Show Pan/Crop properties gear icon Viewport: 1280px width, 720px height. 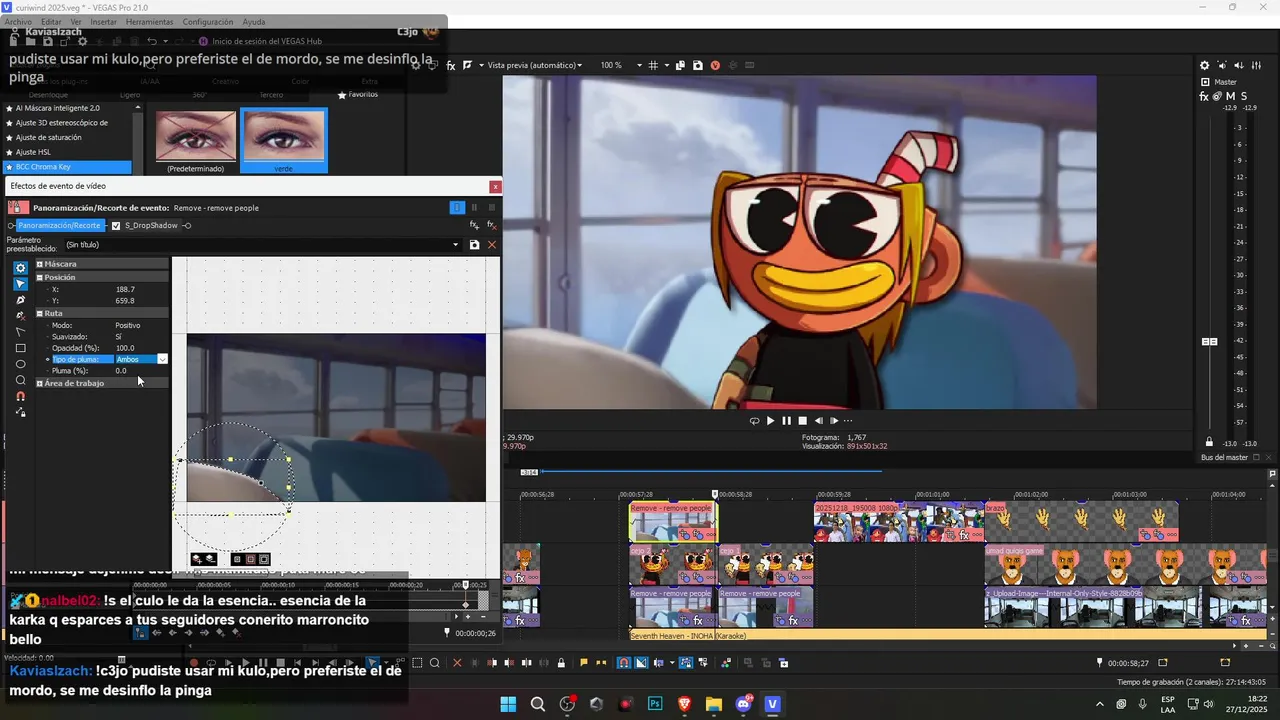coord(20,268)
